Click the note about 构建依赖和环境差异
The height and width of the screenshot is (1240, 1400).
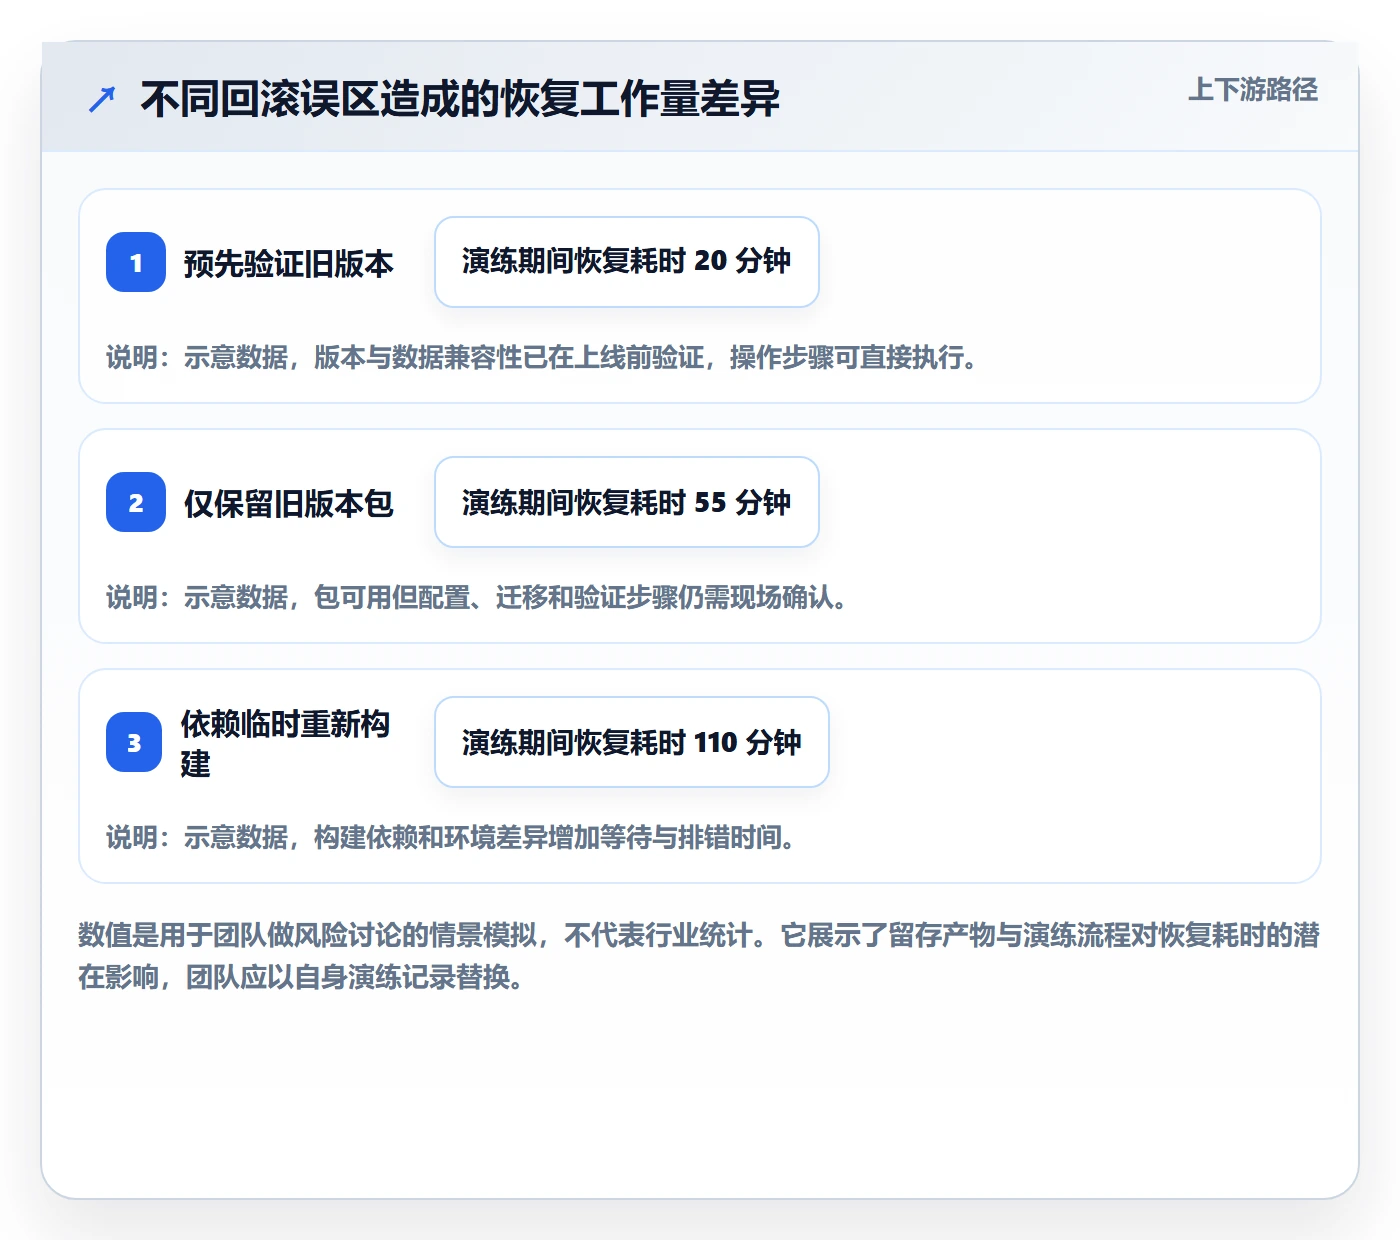click(451, 837)
